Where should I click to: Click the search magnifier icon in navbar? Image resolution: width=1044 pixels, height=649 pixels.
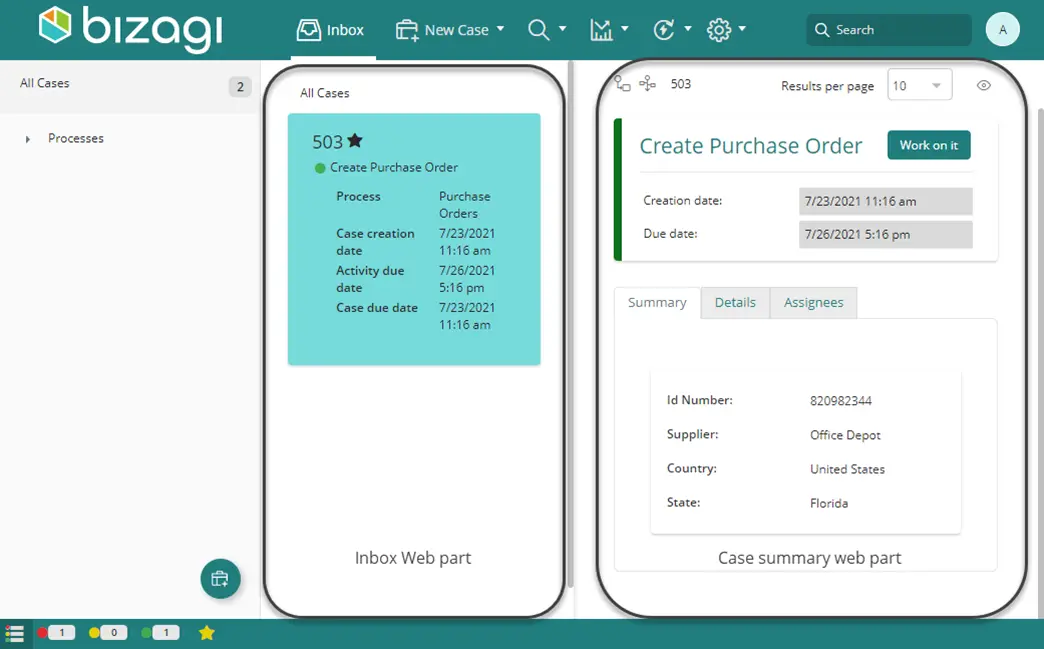coord(538,30)
